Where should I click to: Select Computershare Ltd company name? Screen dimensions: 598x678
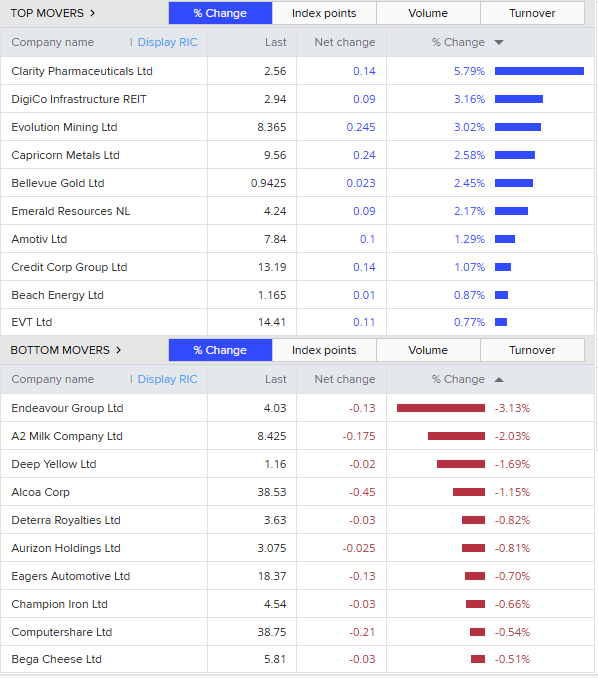tap(62, 632)
